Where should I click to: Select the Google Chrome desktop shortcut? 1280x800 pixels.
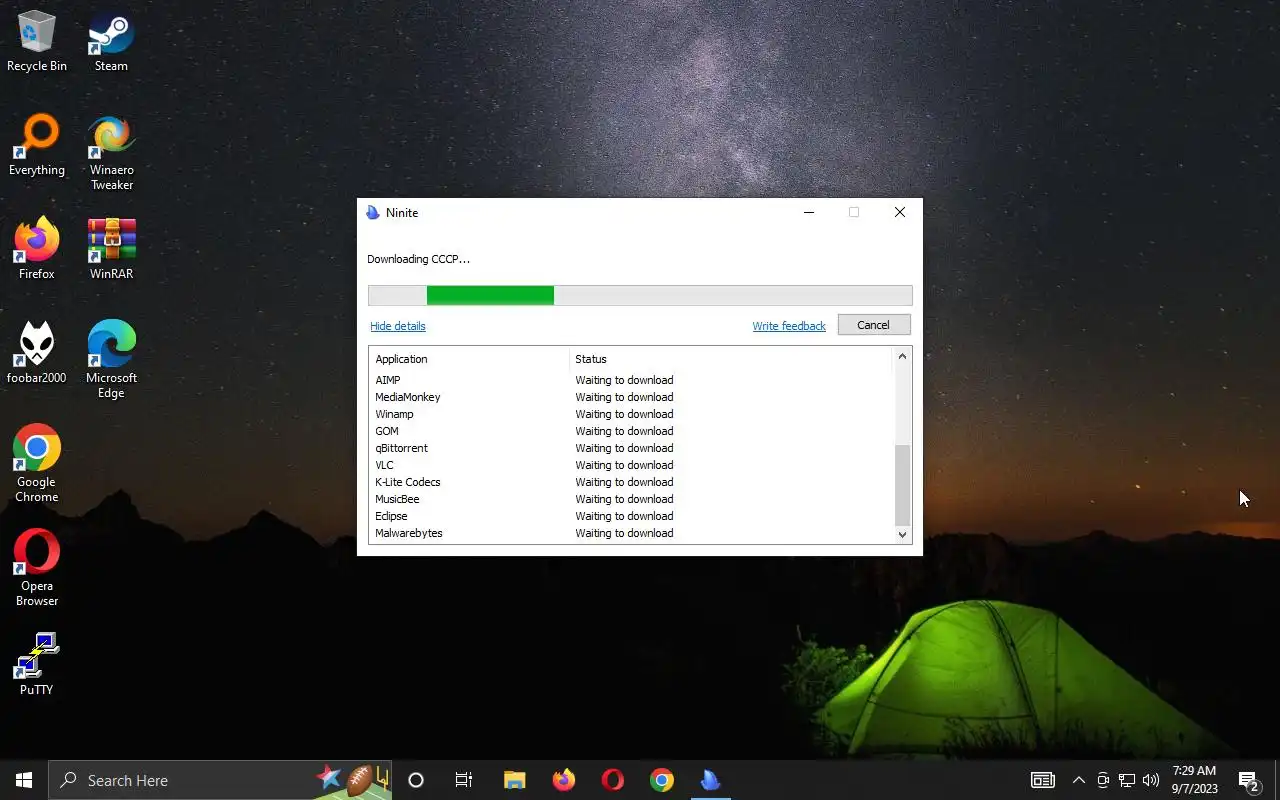pos(37,465)
